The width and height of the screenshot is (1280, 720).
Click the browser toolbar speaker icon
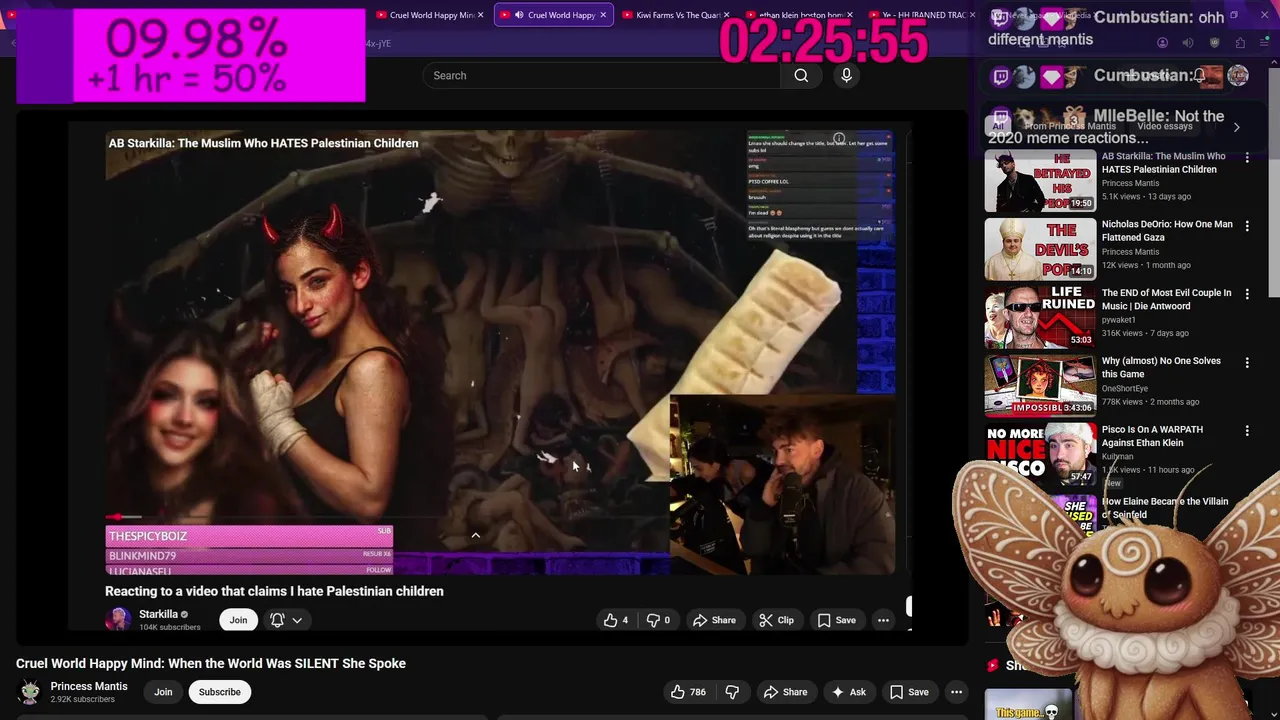(1188, 43)
